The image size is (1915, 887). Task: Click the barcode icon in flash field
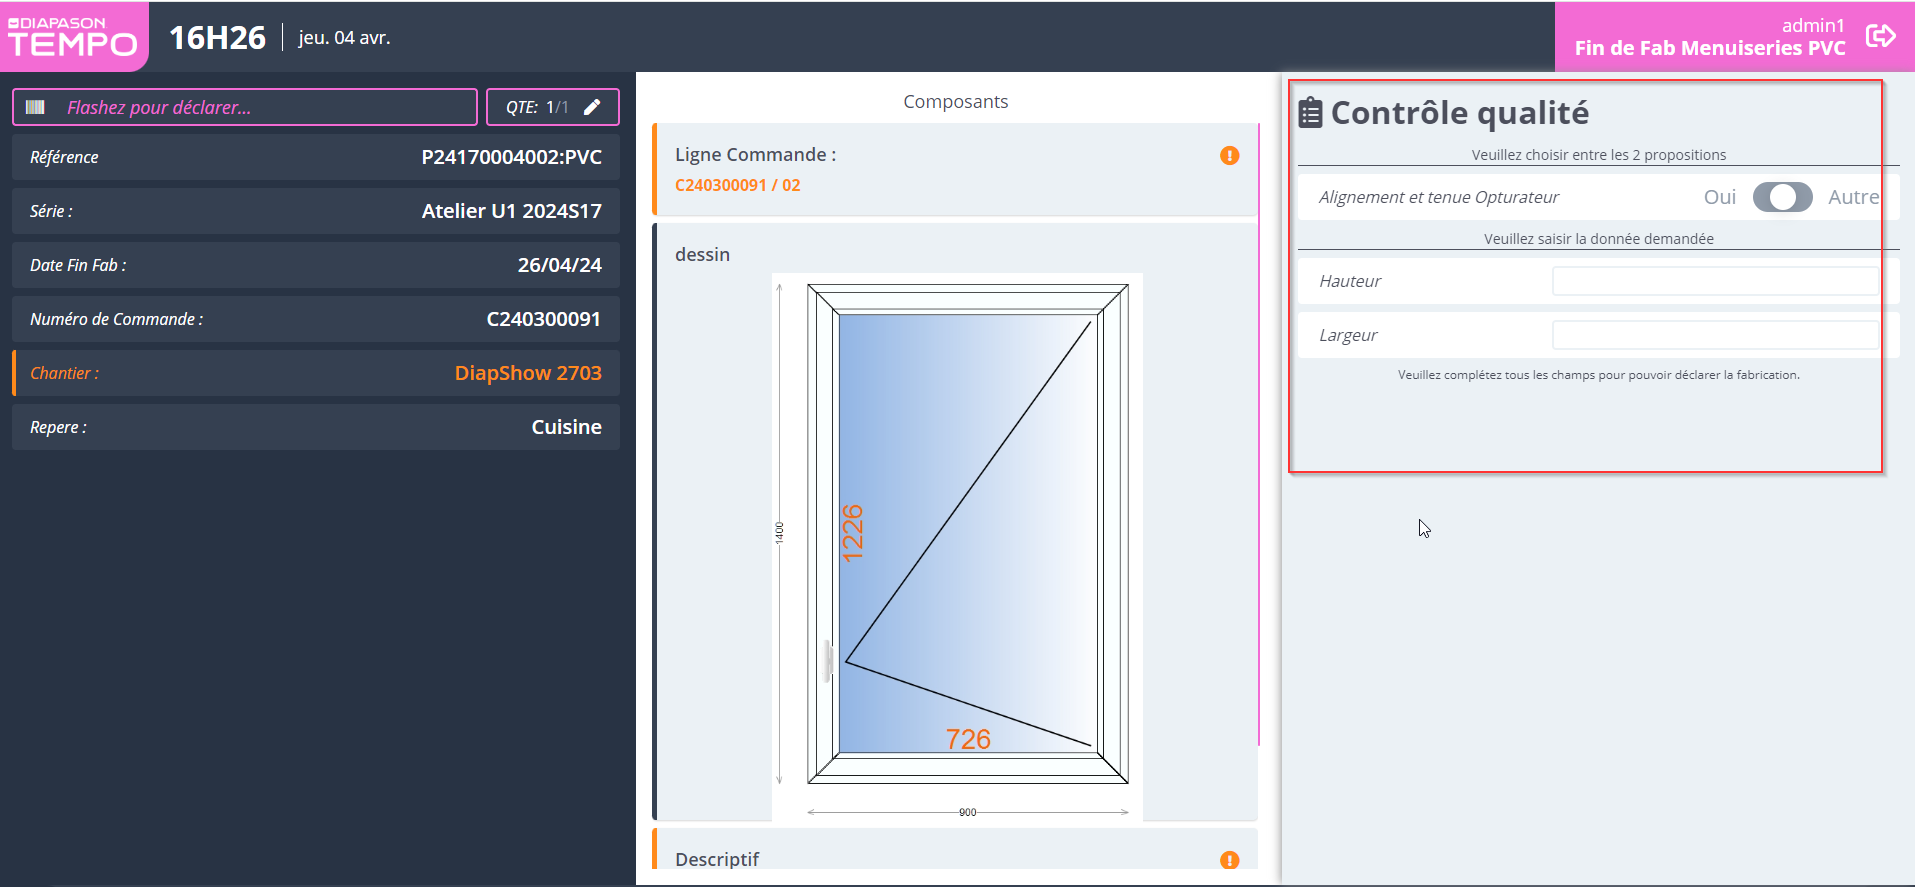36,107
